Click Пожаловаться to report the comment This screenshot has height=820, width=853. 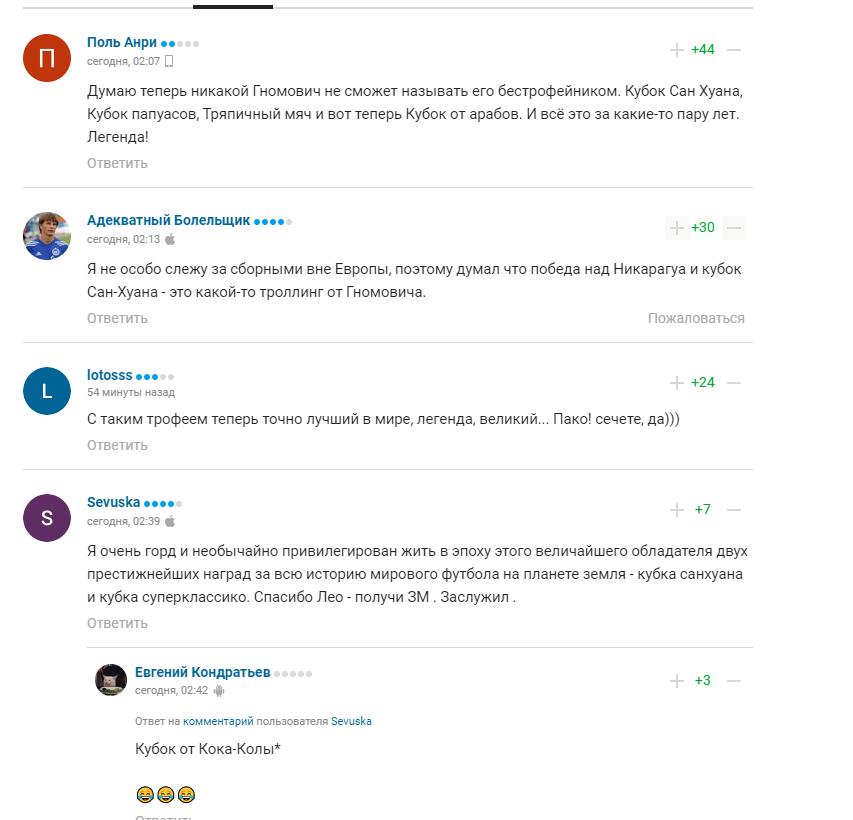[696, 318]
